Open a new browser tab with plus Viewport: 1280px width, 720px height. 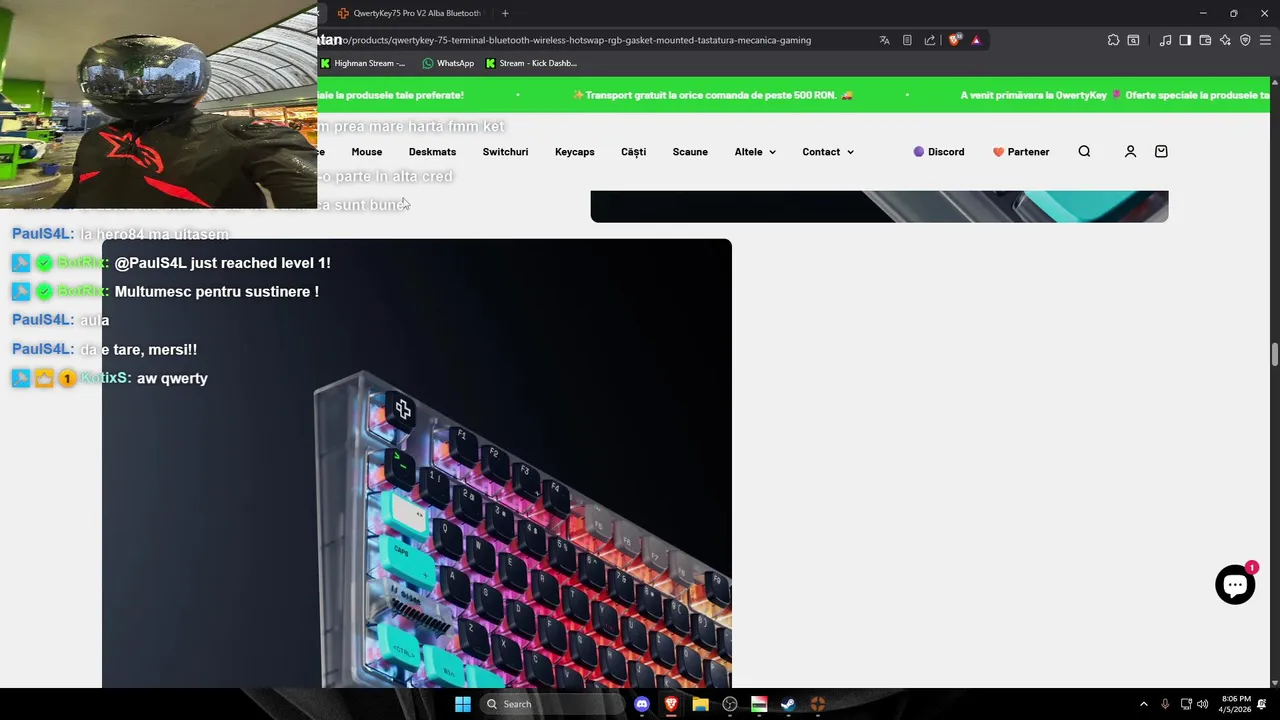pos(505,13)
